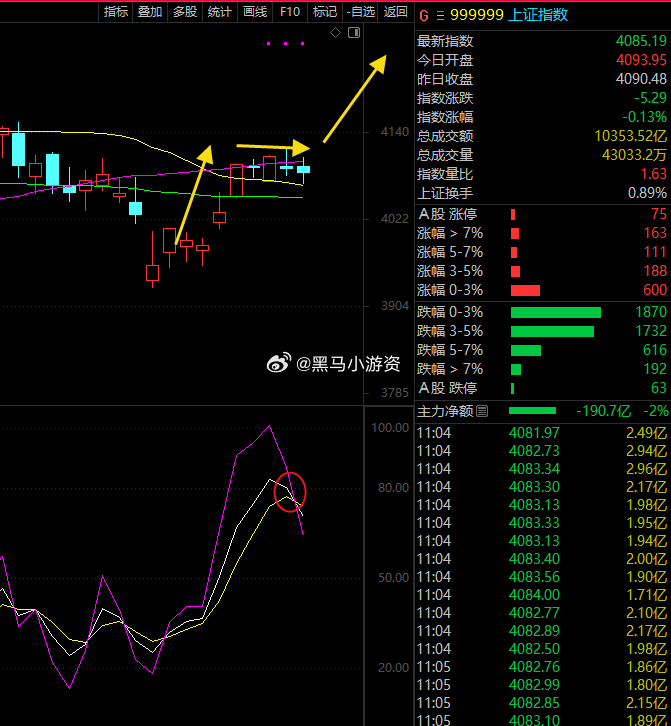Select the tick row with price 4081.97
Viewport: 671px width, 726px height.
[542, 433]
